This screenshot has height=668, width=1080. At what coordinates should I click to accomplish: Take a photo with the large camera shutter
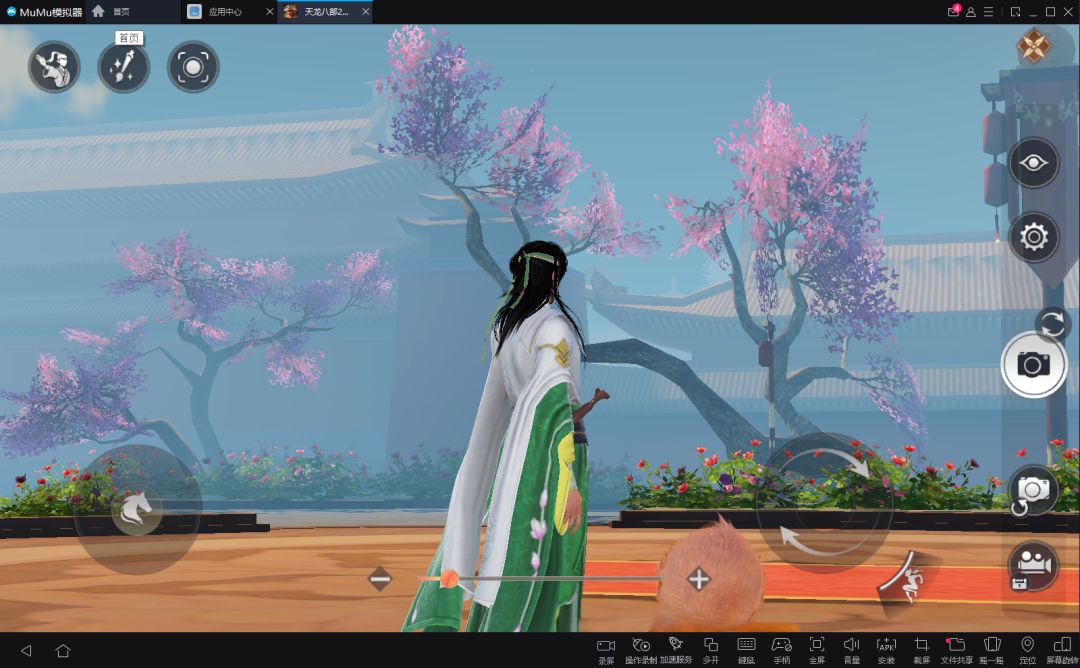pyautogui.click(x=1033, y=364)
